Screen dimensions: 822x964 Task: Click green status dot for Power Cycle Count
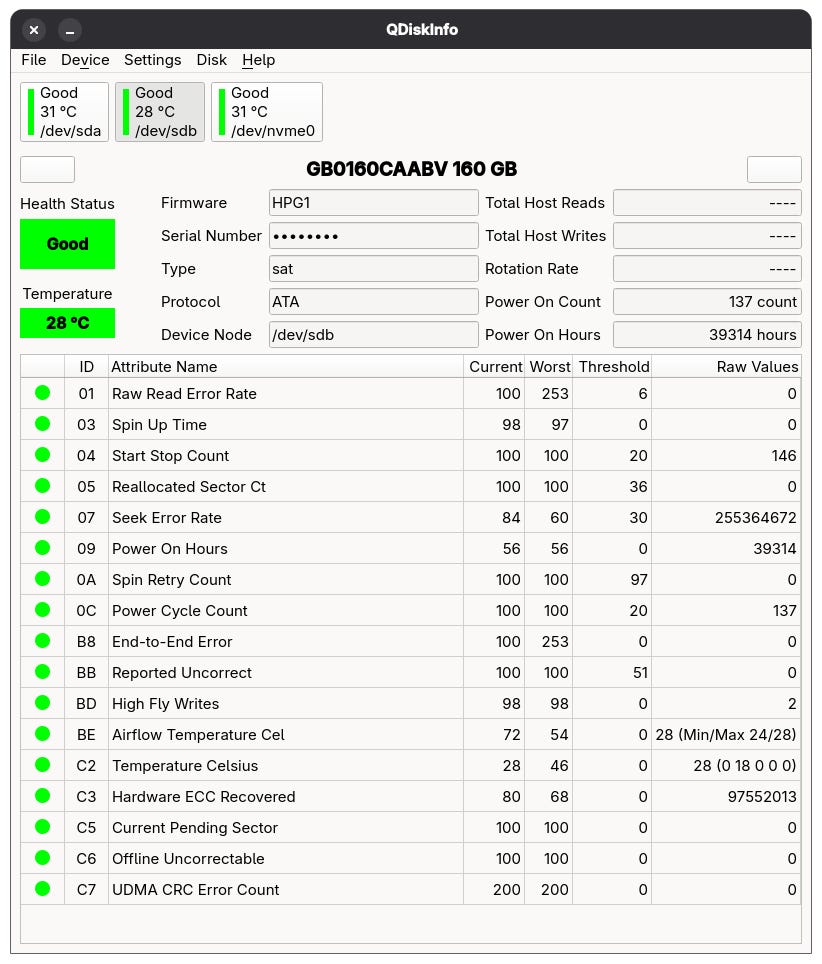point(42,610)
